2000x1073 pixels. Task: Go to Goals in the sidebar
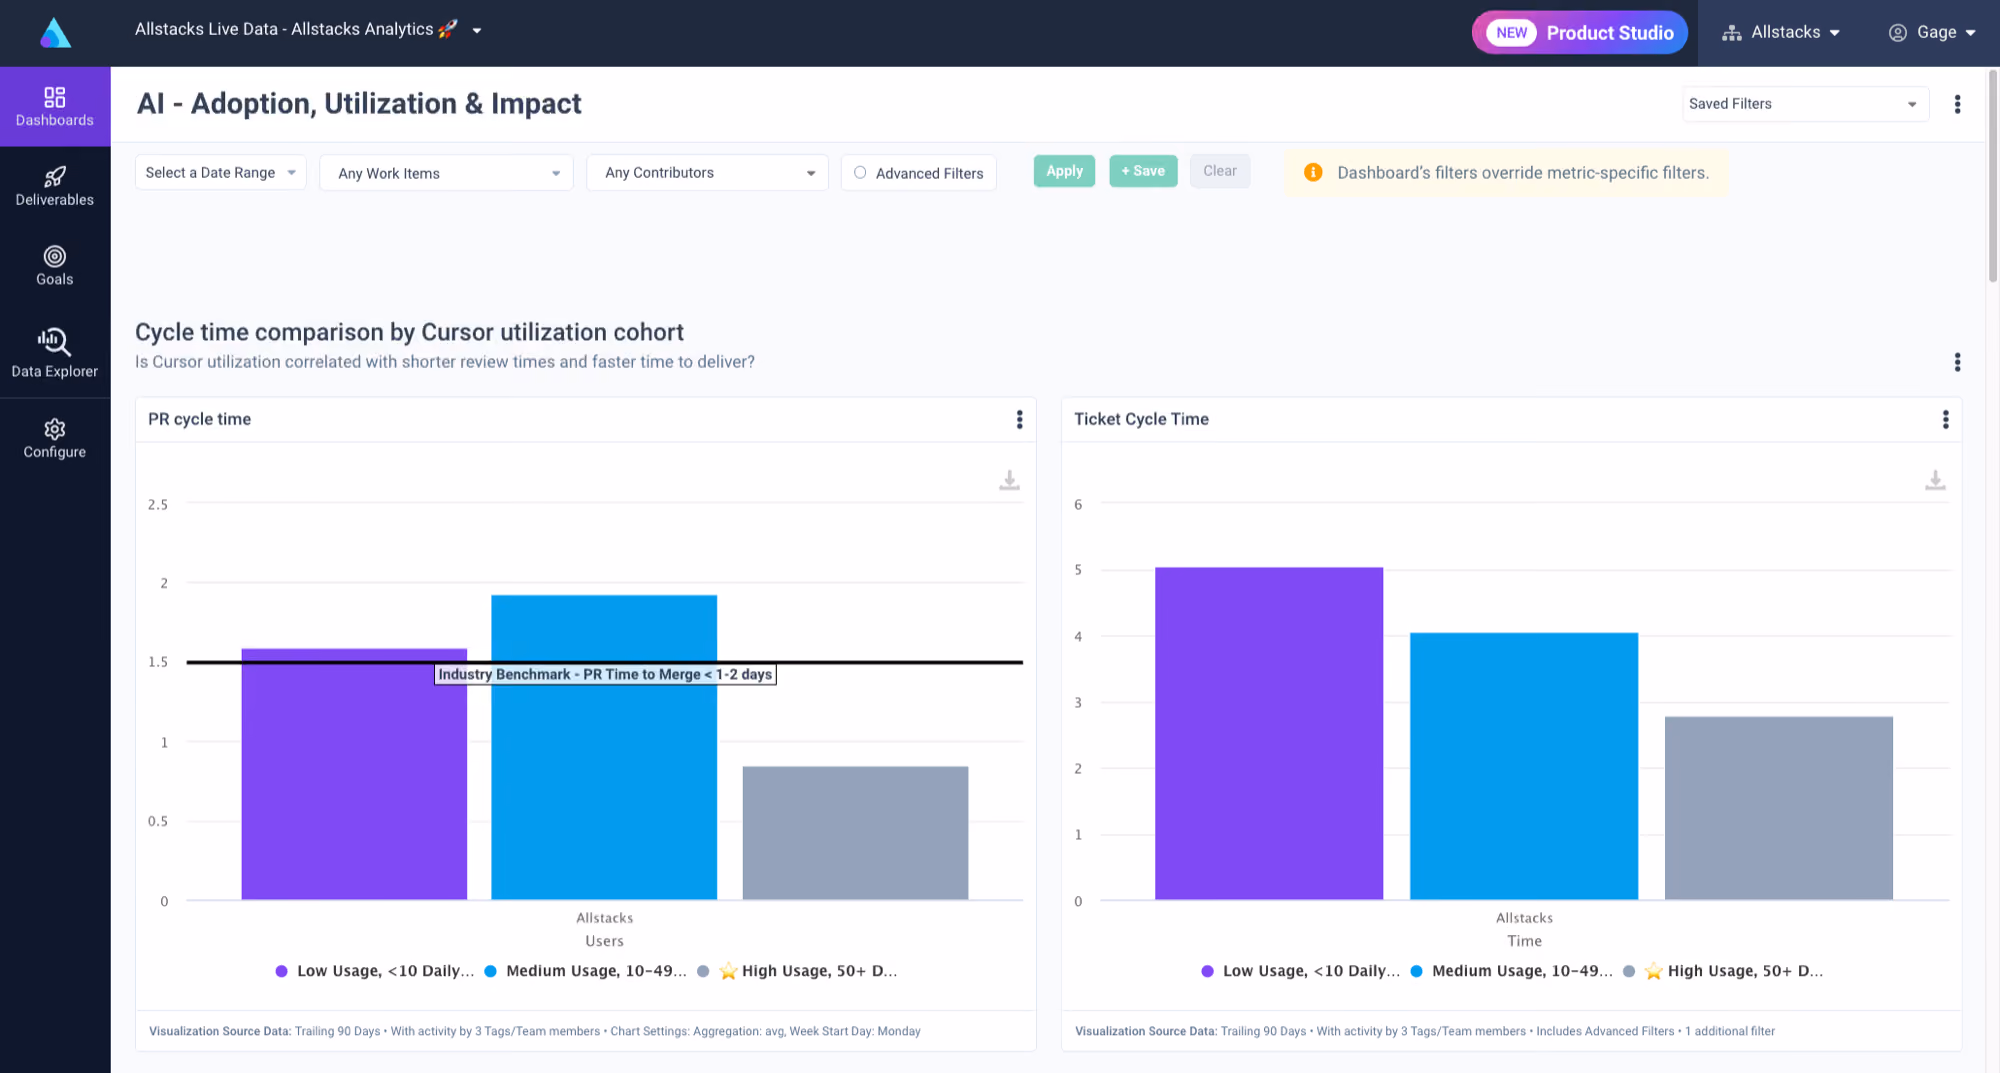(x=55, y=266)
